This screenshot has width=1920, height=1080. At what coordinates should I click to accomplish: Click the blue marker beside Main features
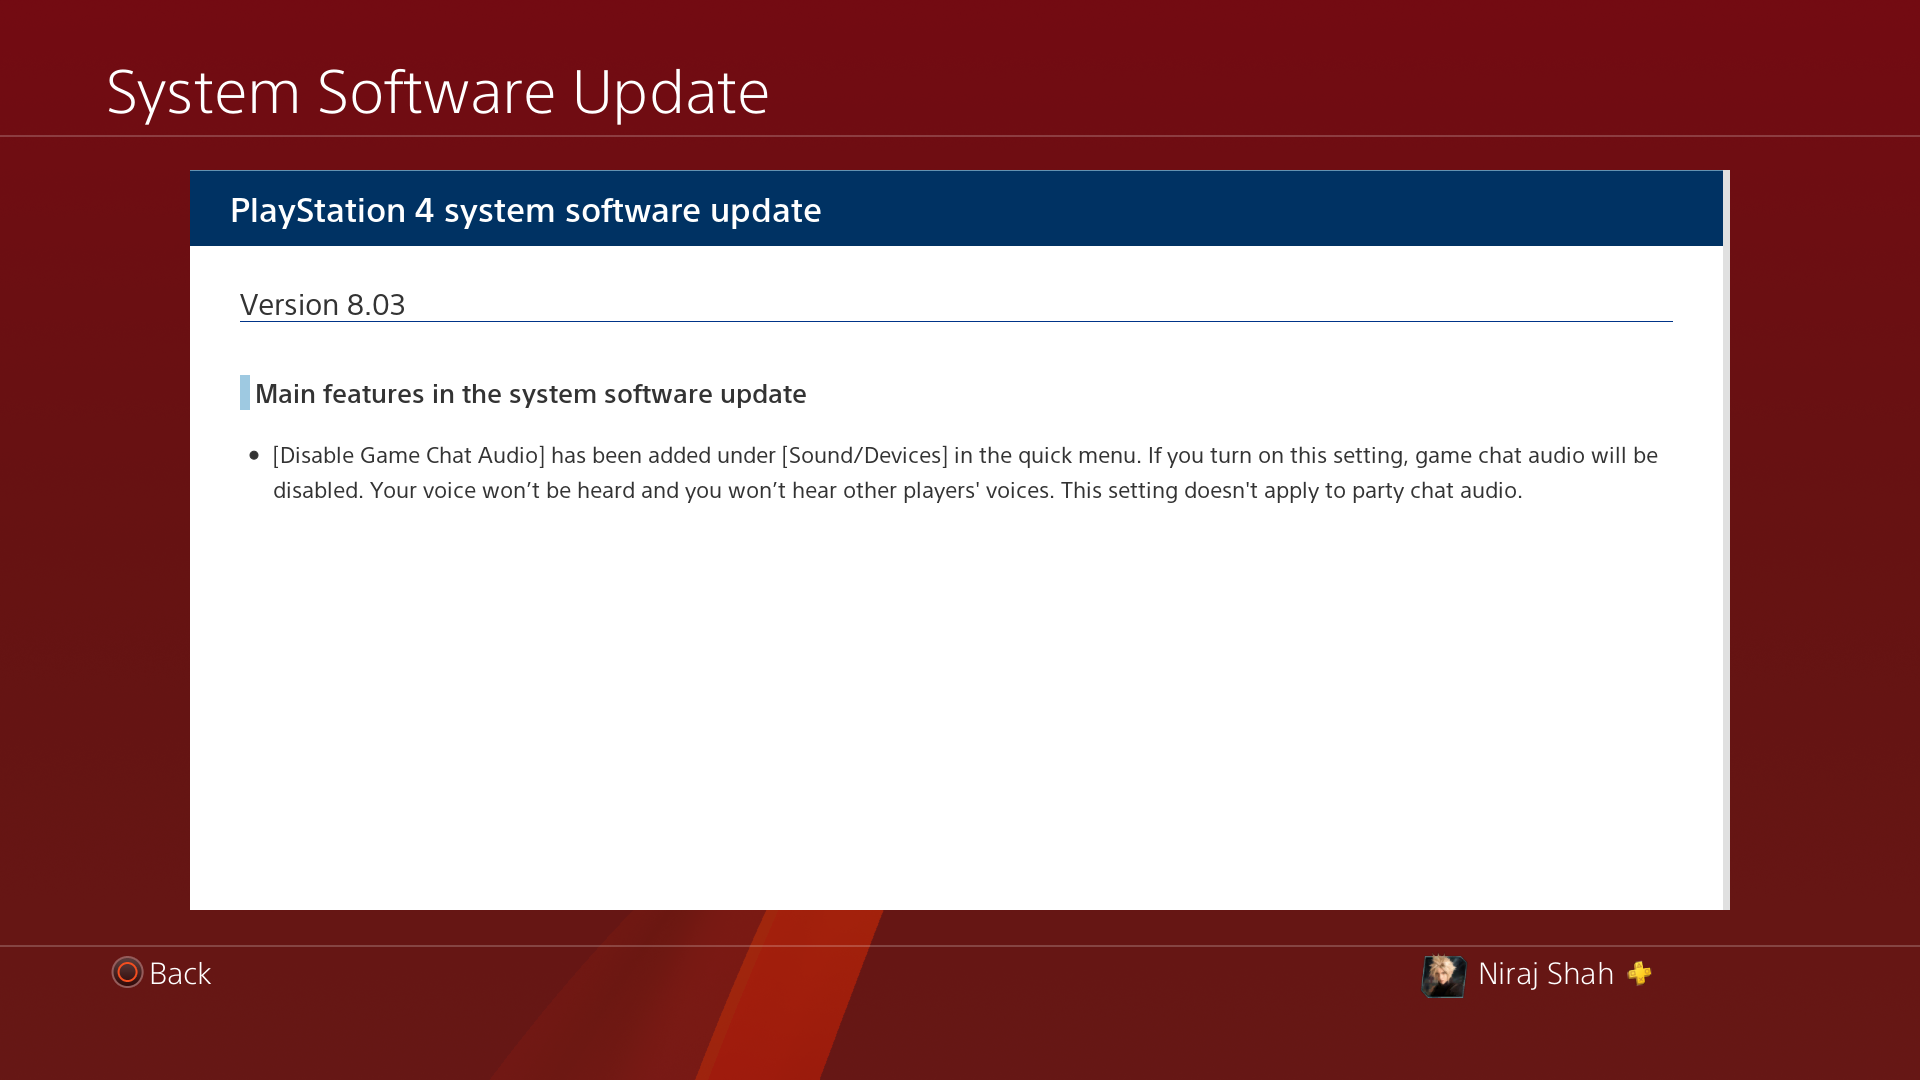coord(244,393)
